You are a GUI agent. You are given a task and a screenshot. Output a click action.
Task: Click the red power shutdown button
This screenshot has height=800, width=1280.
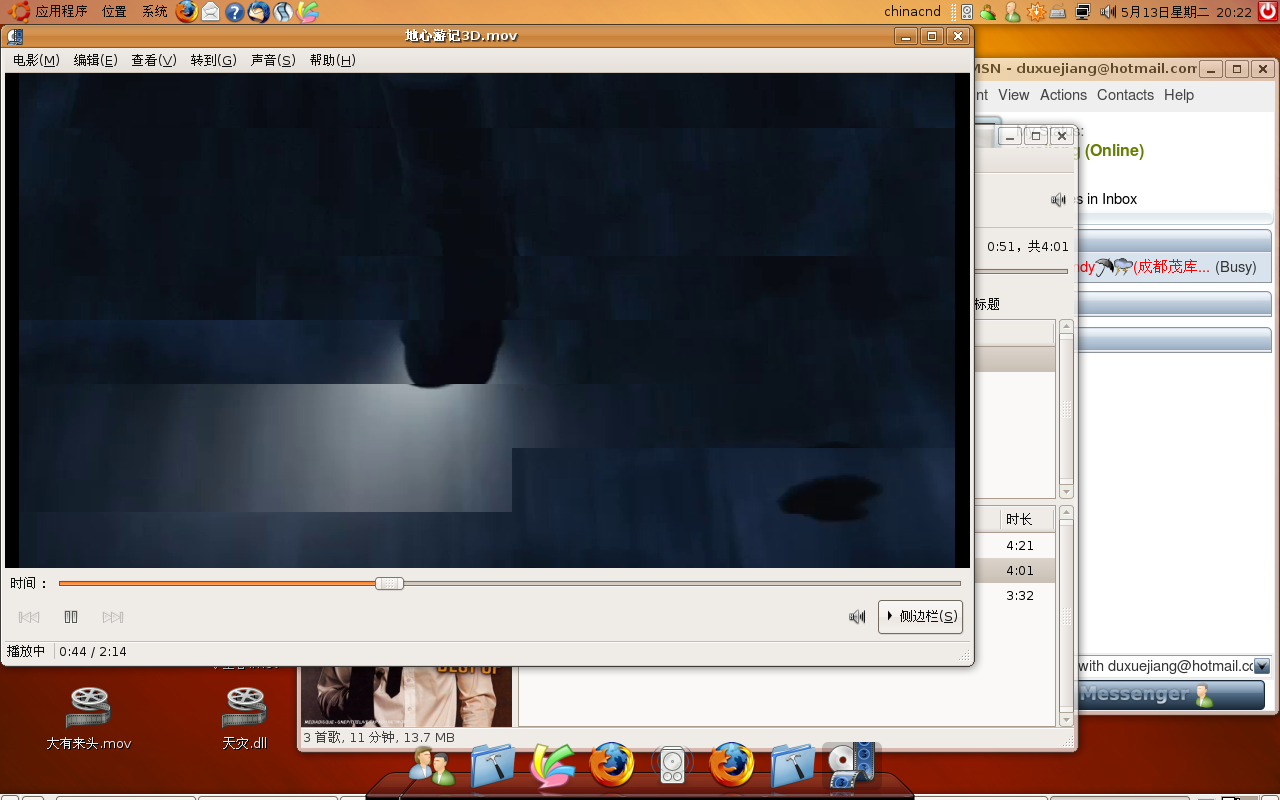click(x=1268, y=12)
